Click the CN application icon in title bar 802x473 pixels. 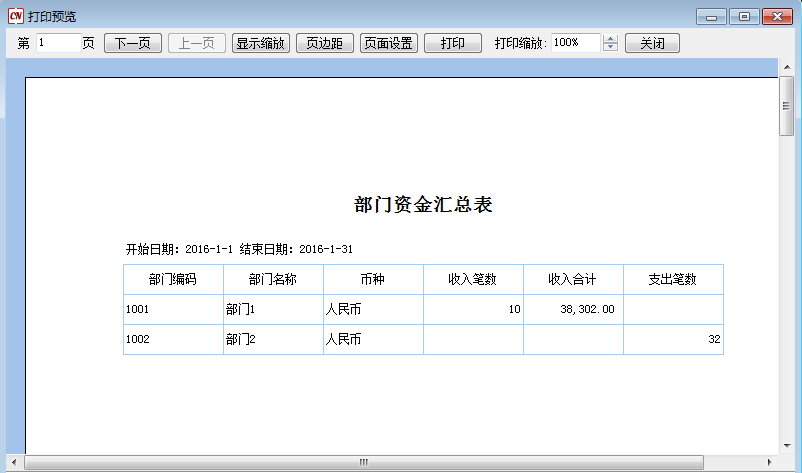tap(15, 16)
